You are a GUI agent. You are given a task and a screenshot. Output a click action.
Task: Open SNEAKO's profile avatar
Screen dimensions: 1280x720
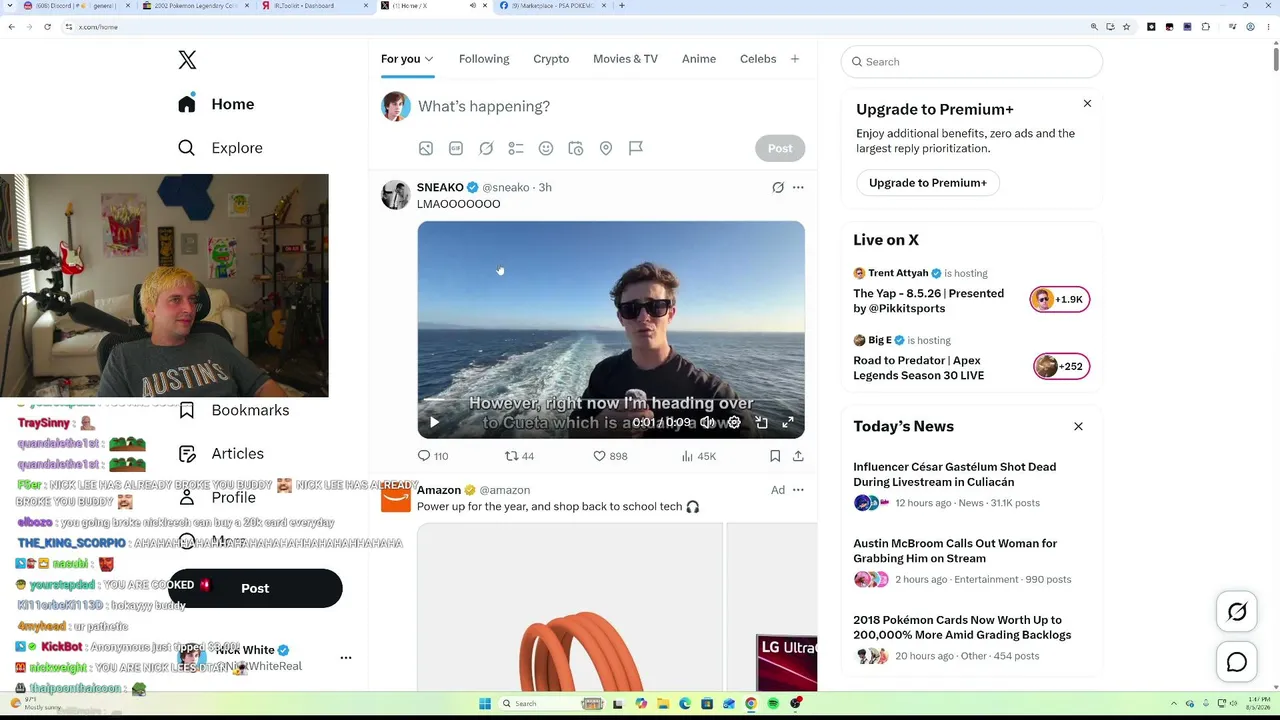[x=396, y=195]
